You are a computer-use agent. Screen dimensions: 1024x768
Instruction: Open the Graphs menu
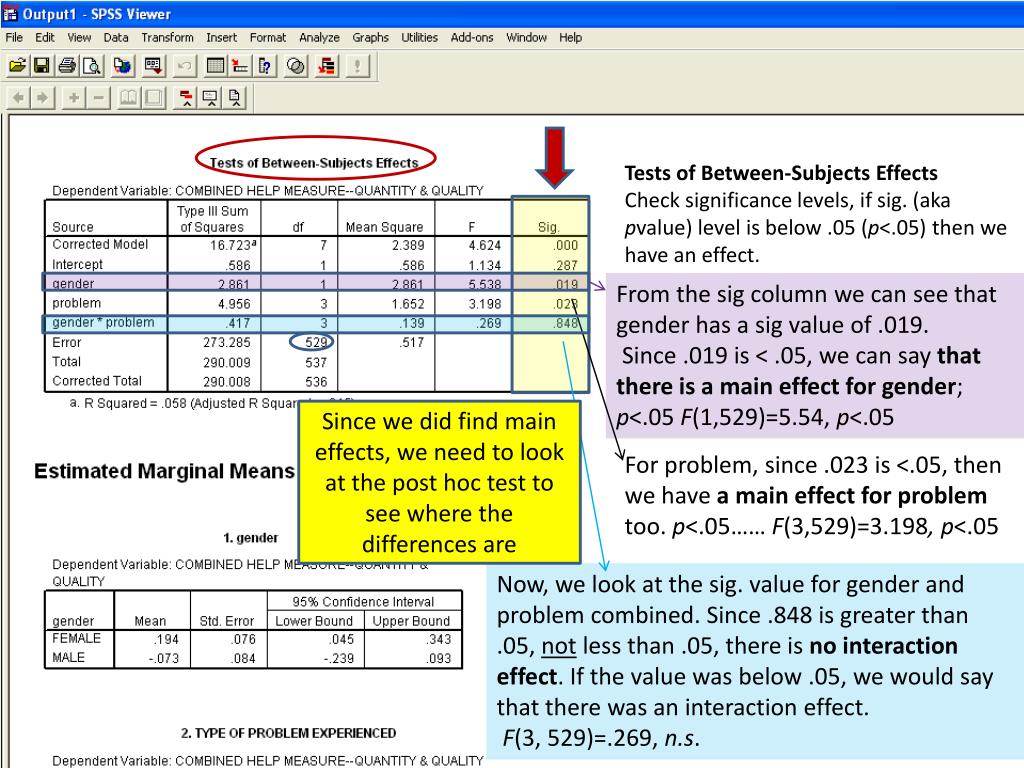[x=370, y=37]
